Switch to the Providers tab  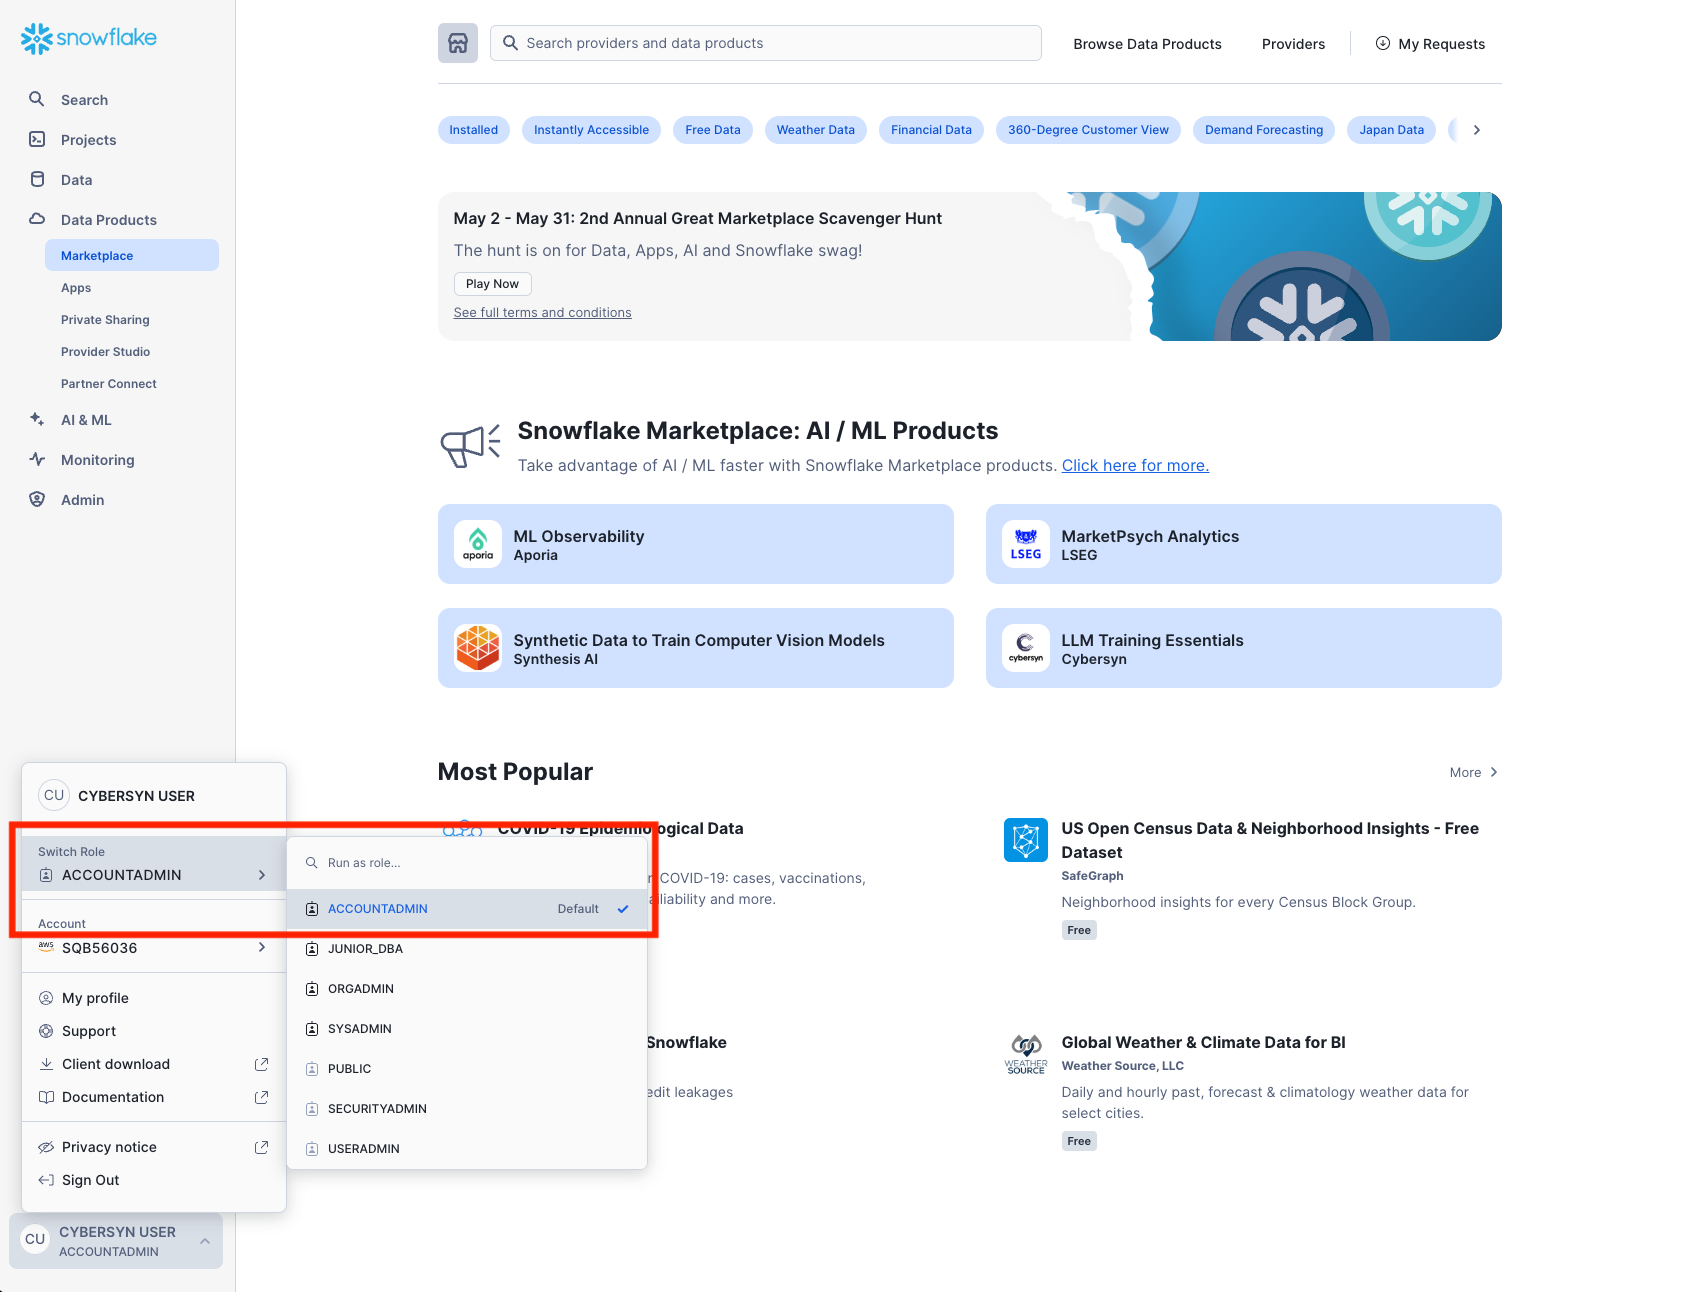click(x=1293, y=43)
